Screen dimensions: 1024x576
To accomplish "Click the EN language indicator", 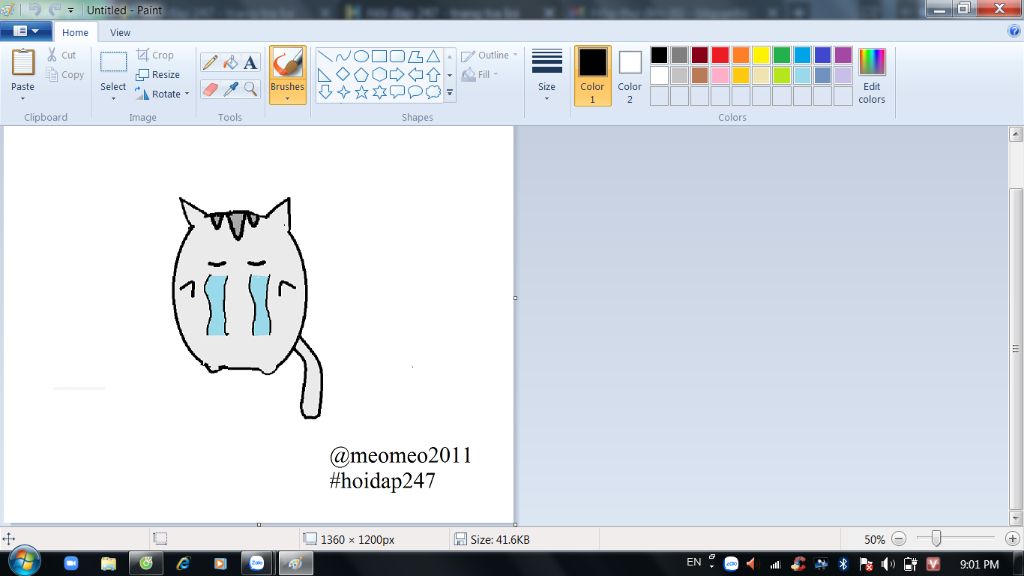I will pyautogui.click(x=694, y=562).
